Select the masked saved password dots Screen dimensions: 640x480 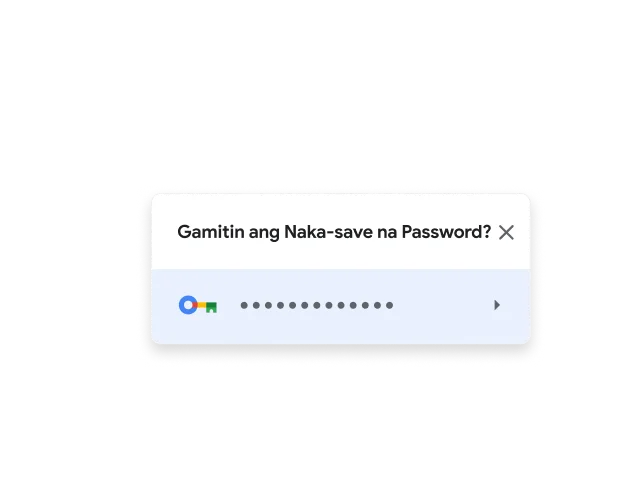click(x=317, y=305)
